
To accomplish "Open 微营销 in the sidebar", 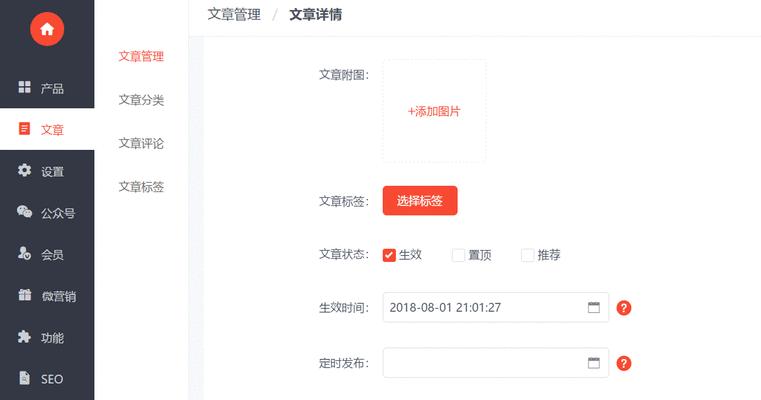I will tap(47, 296).
